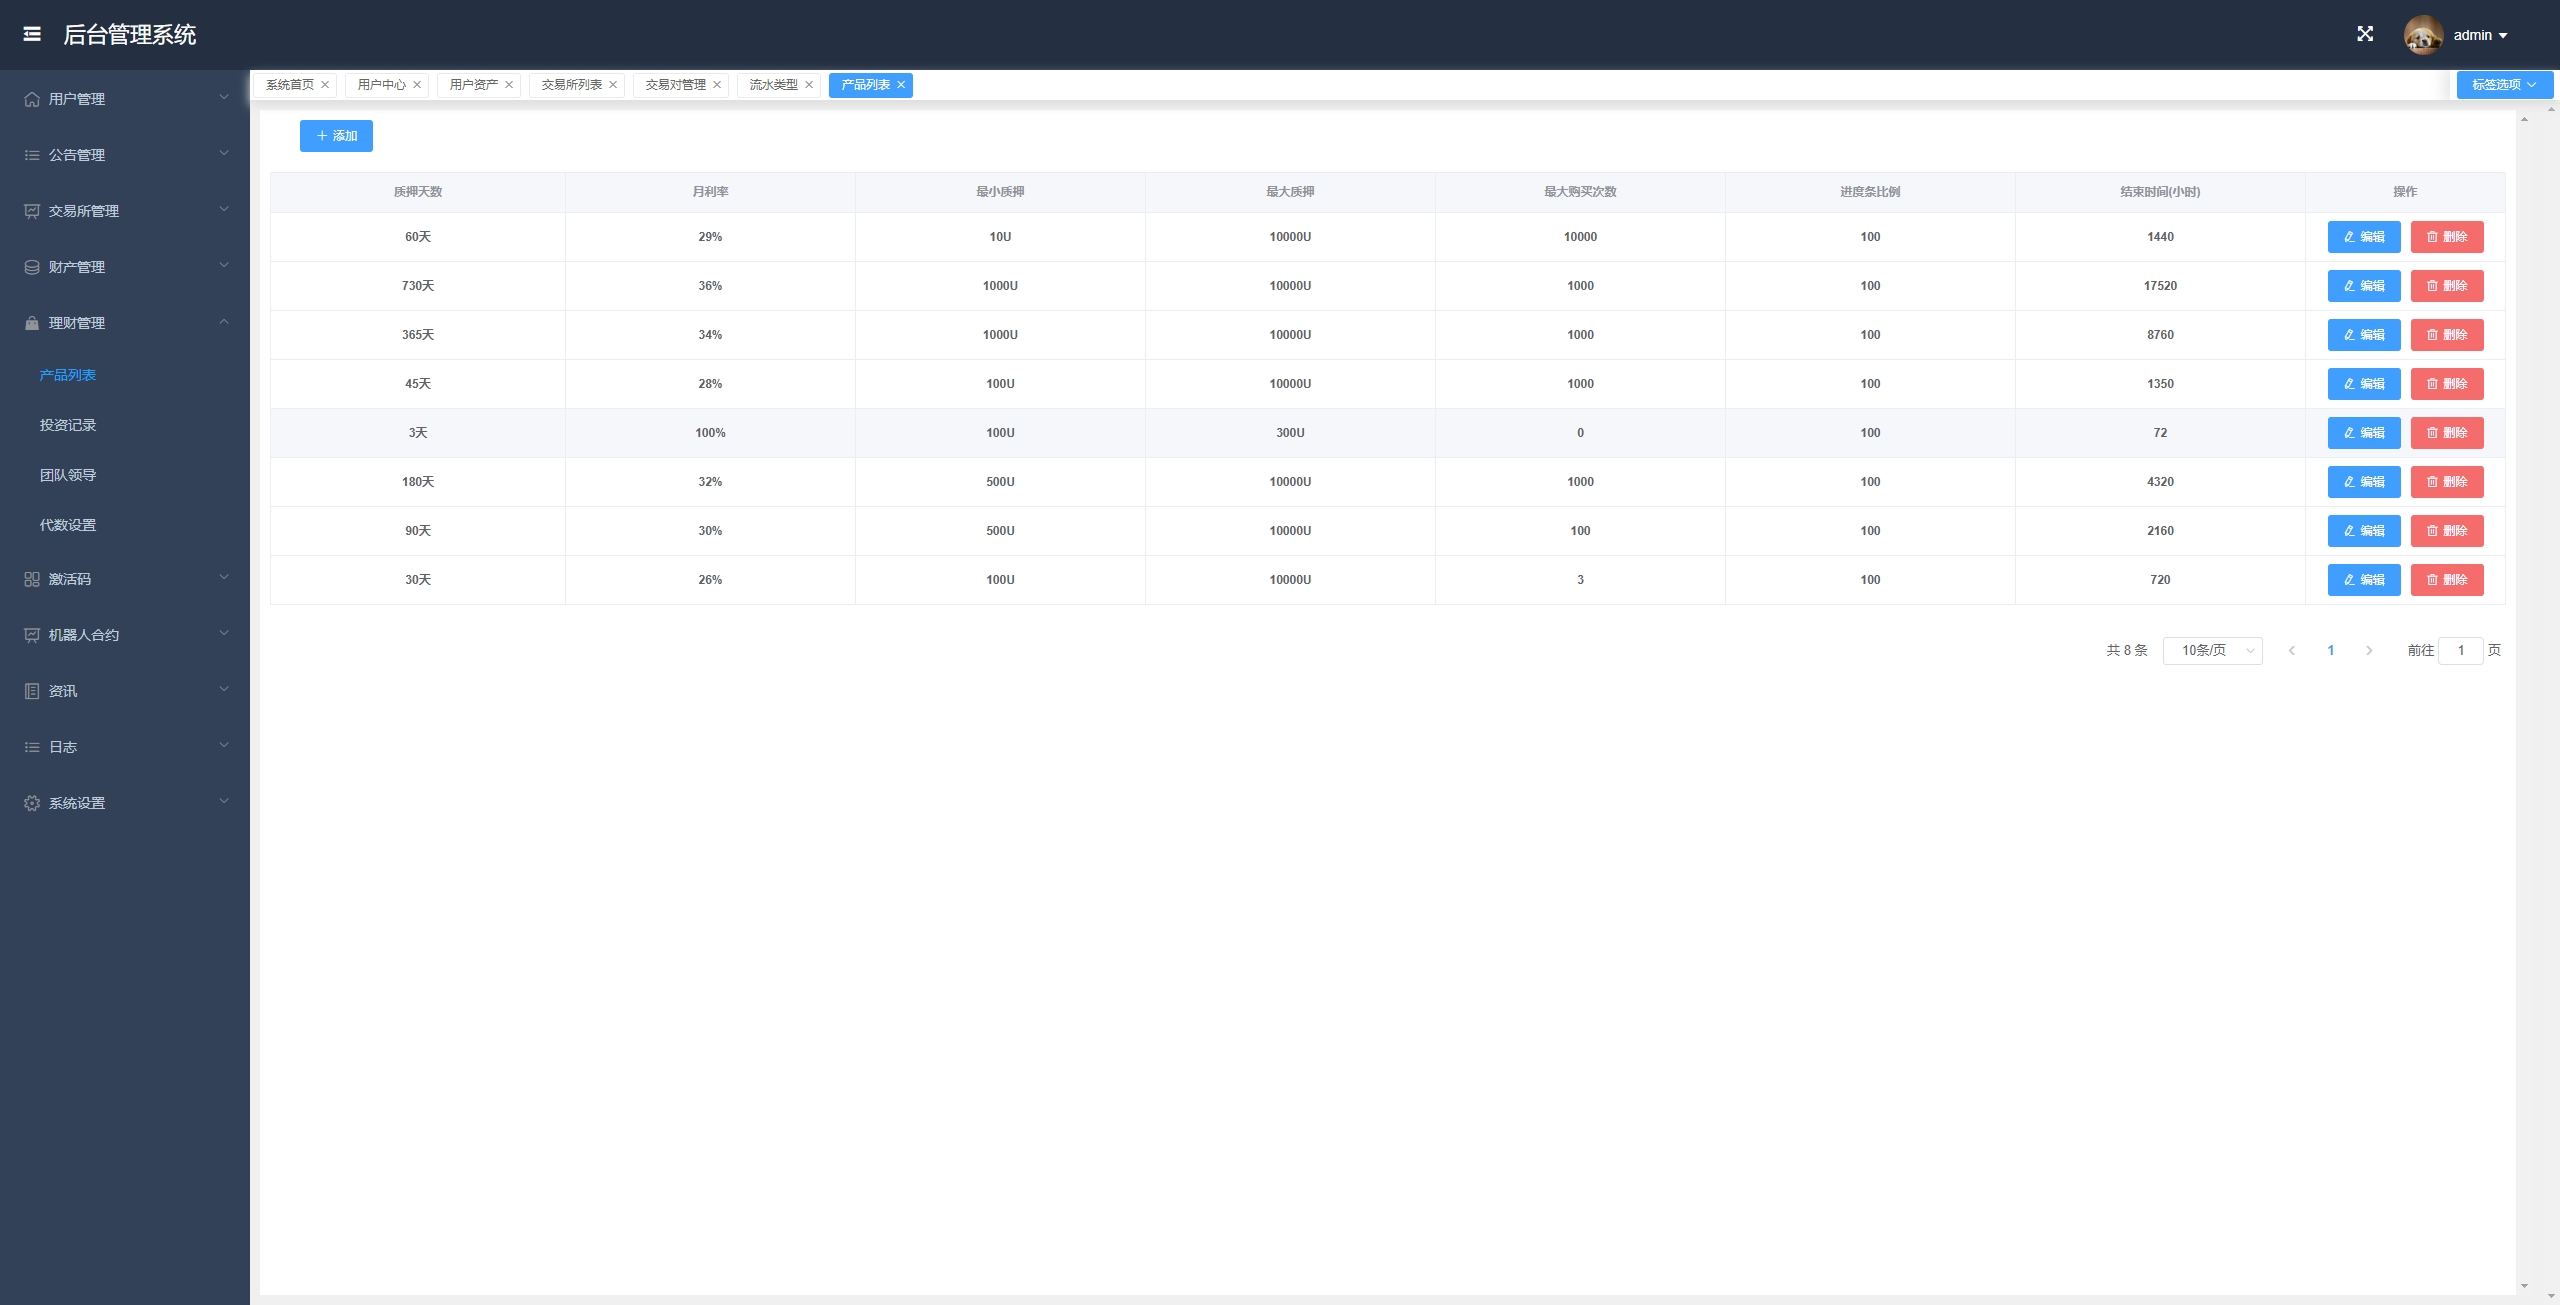Expand the 系统设置 gear menu
This screenshot has width=2560, height=1305.
[x=124, y=803]
